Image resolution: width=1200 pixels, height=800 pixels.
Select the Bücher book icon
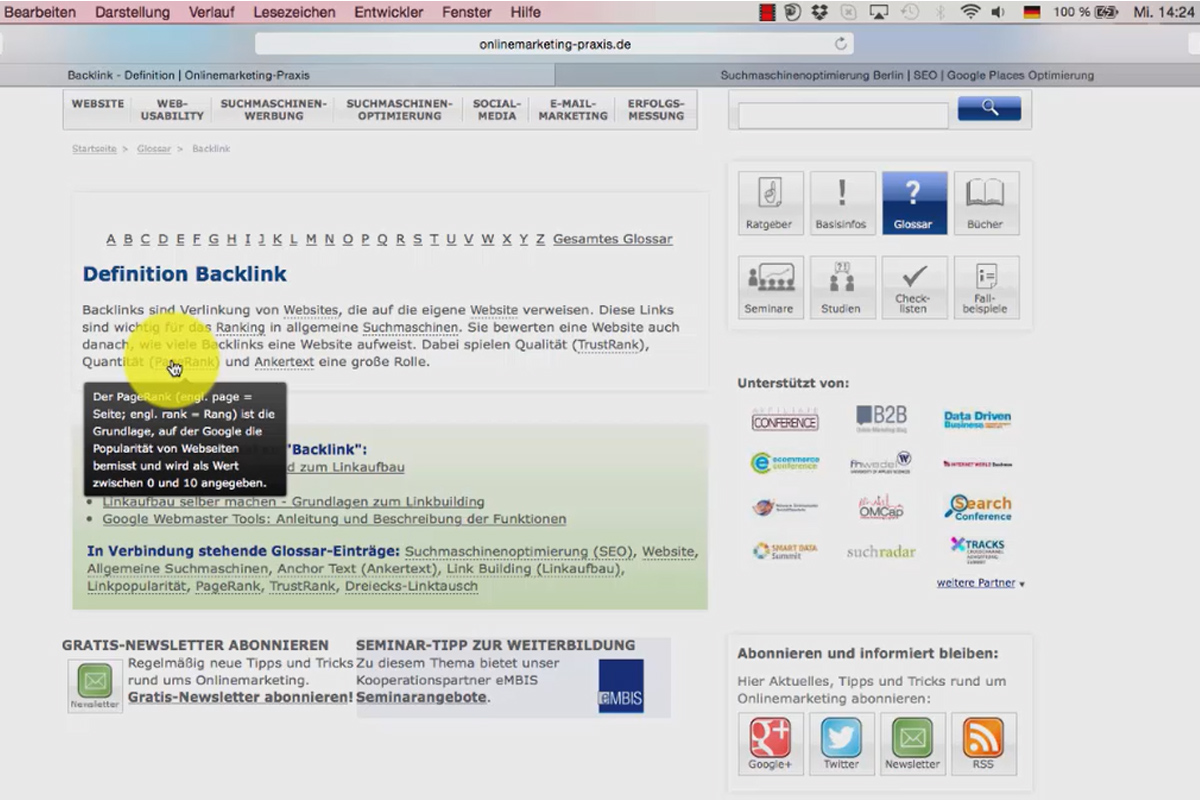point(986,203)
